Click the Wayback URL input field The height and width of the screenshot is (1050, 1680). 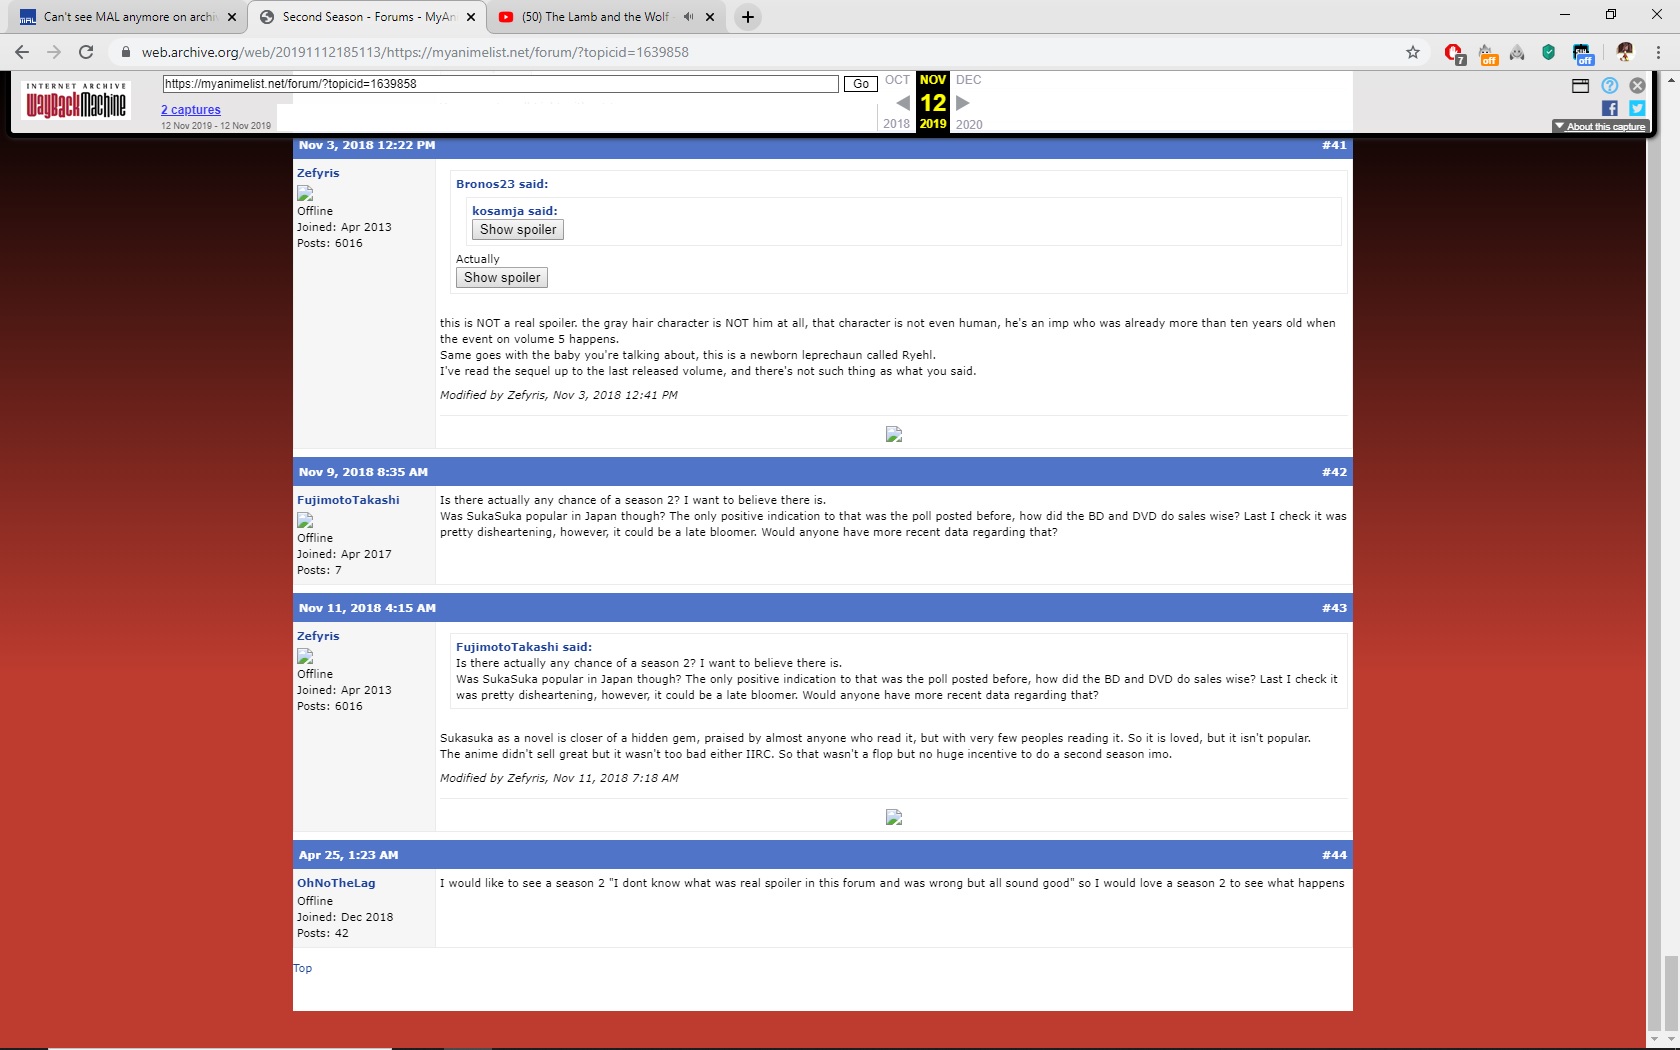pyautogui.click(x=500, y=84)
